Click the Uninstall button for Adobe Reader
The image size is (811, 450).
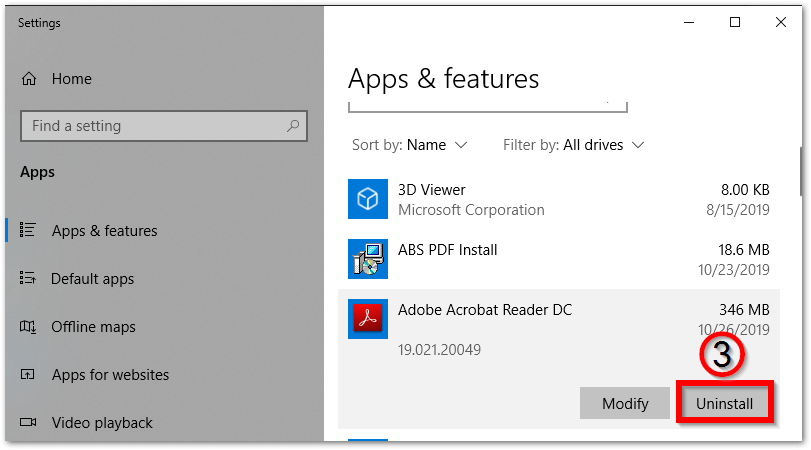click(724, 403)
